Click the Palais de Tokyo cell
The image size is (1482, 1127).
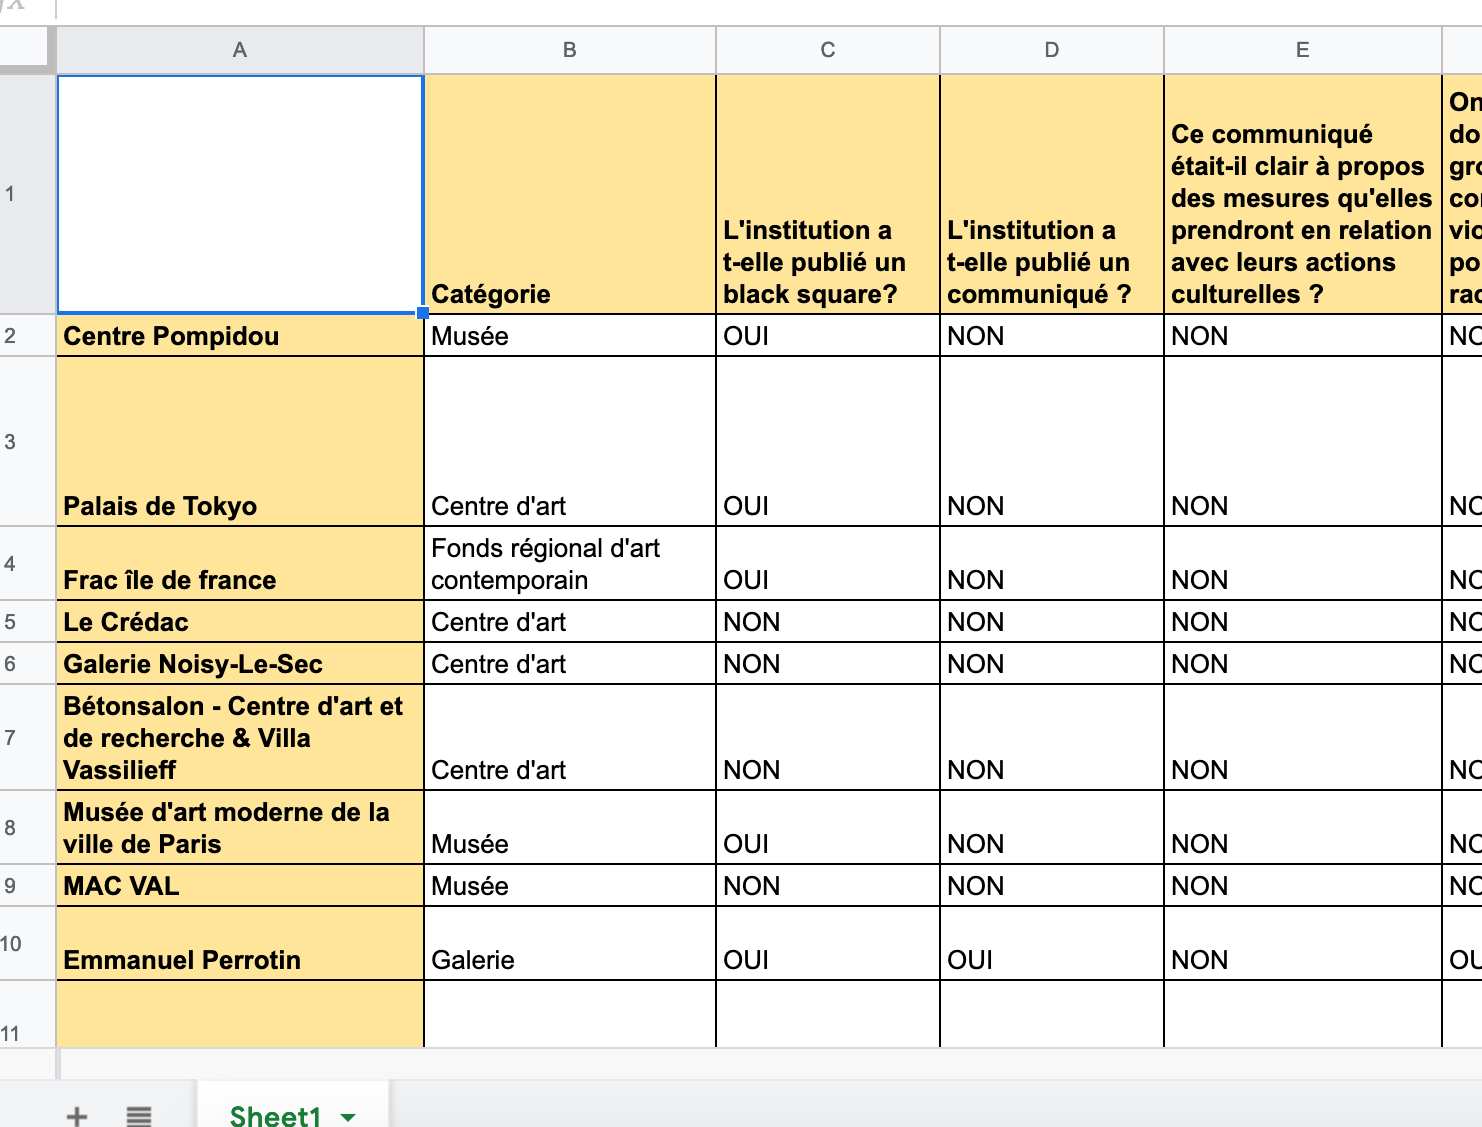[240, 442]
